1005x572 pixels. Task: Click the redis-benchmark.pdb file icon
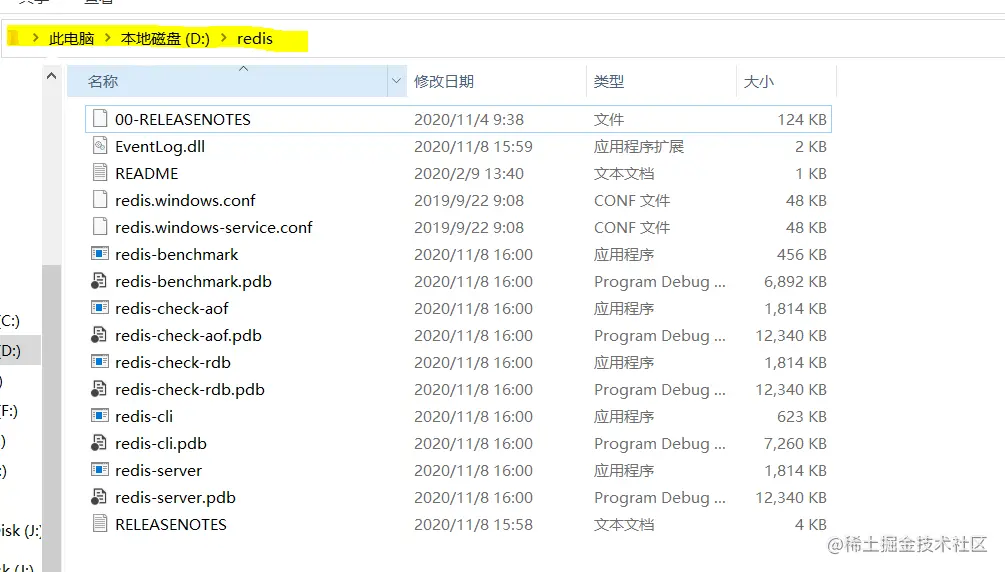[x=99, y=281]
